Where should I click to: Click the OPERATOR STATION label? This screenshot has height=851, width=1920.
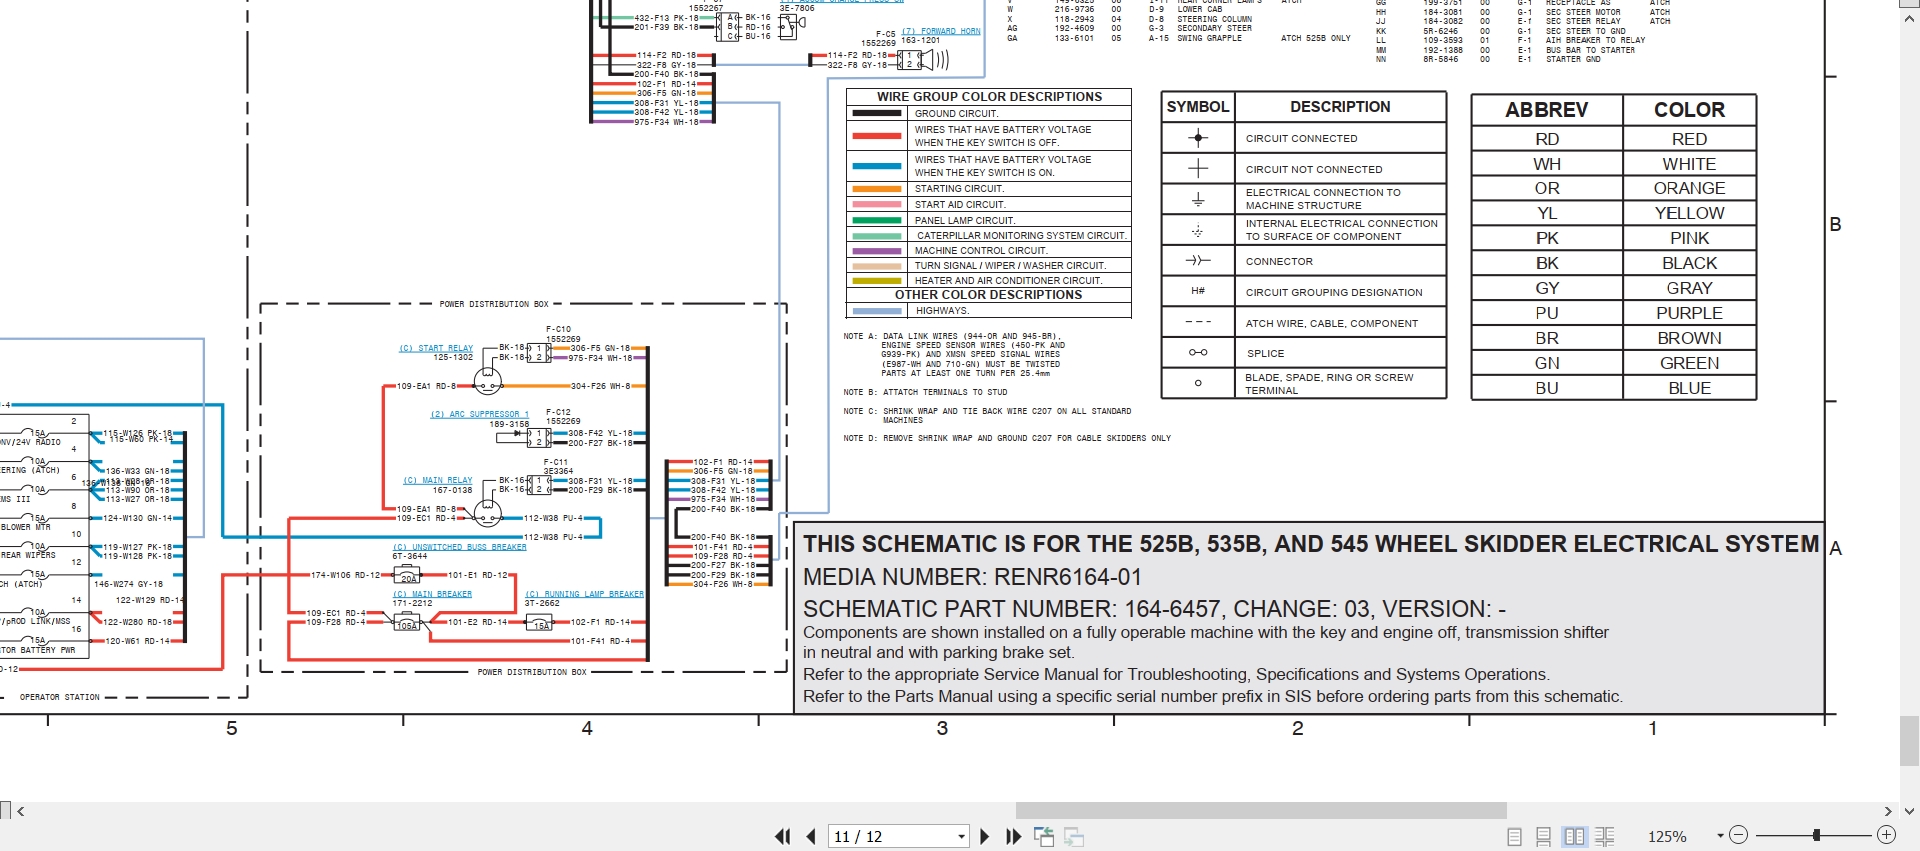click(60, 697)
